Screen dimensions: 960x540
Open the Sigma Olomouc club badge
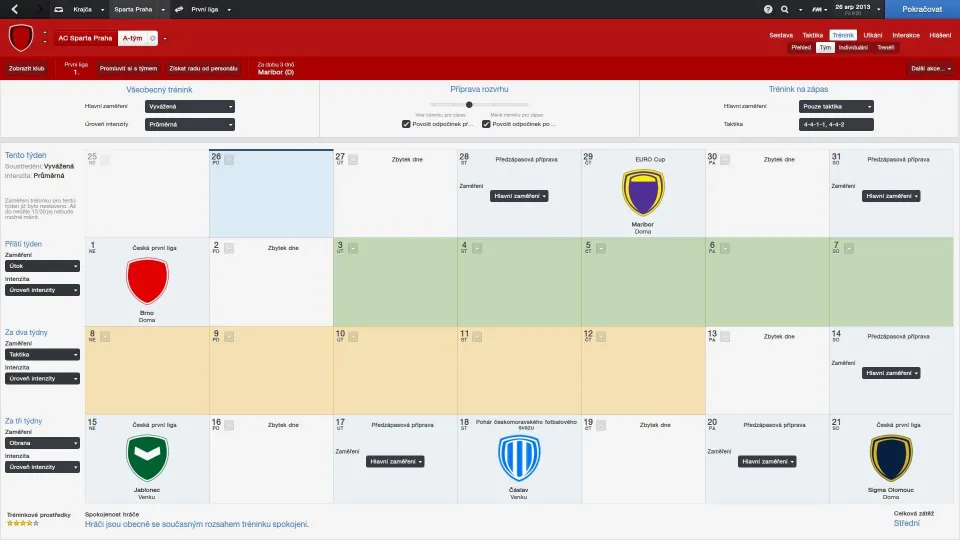pos(890,457)
